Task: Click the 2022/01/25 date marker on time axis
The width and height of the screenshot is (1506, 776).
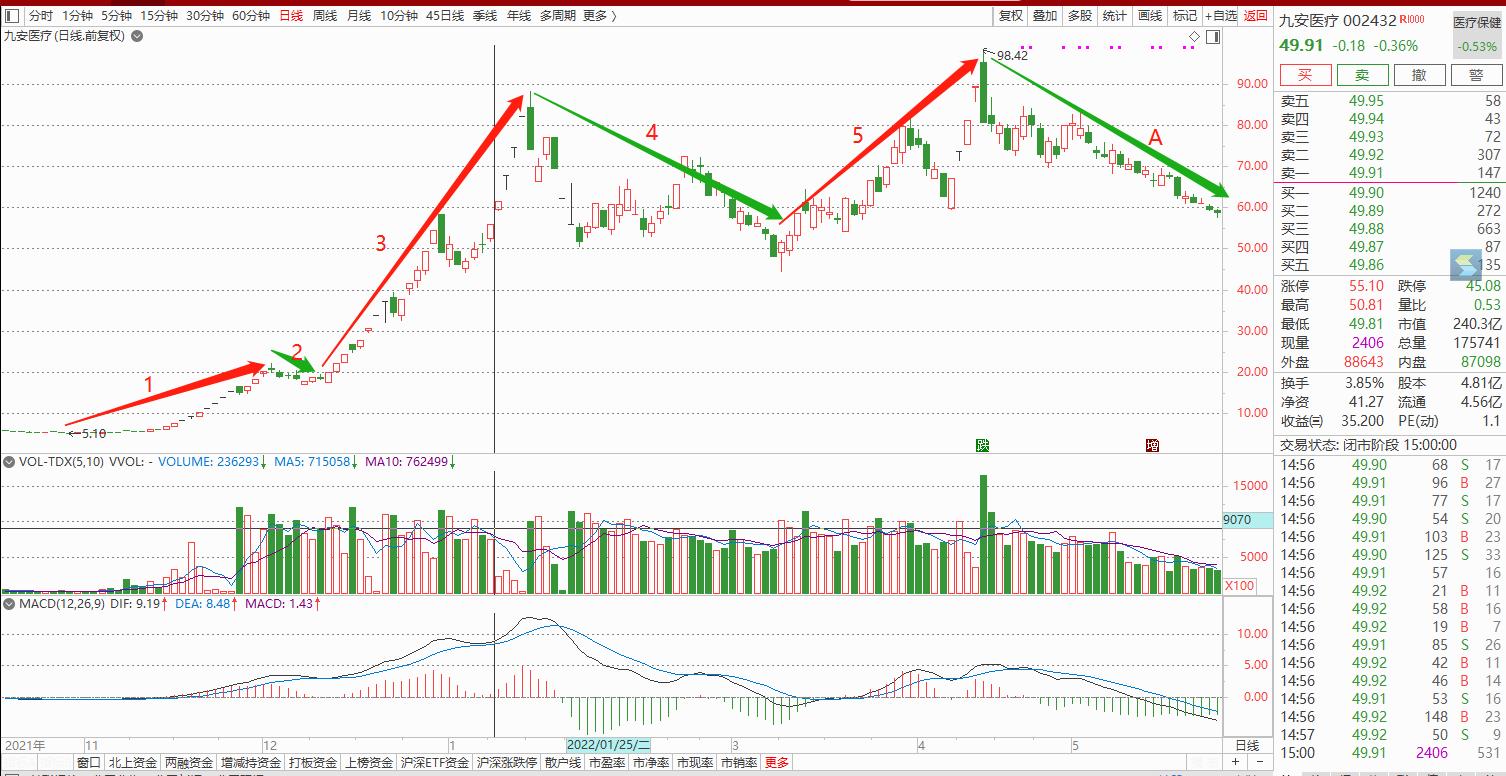Action: point(609,745)
